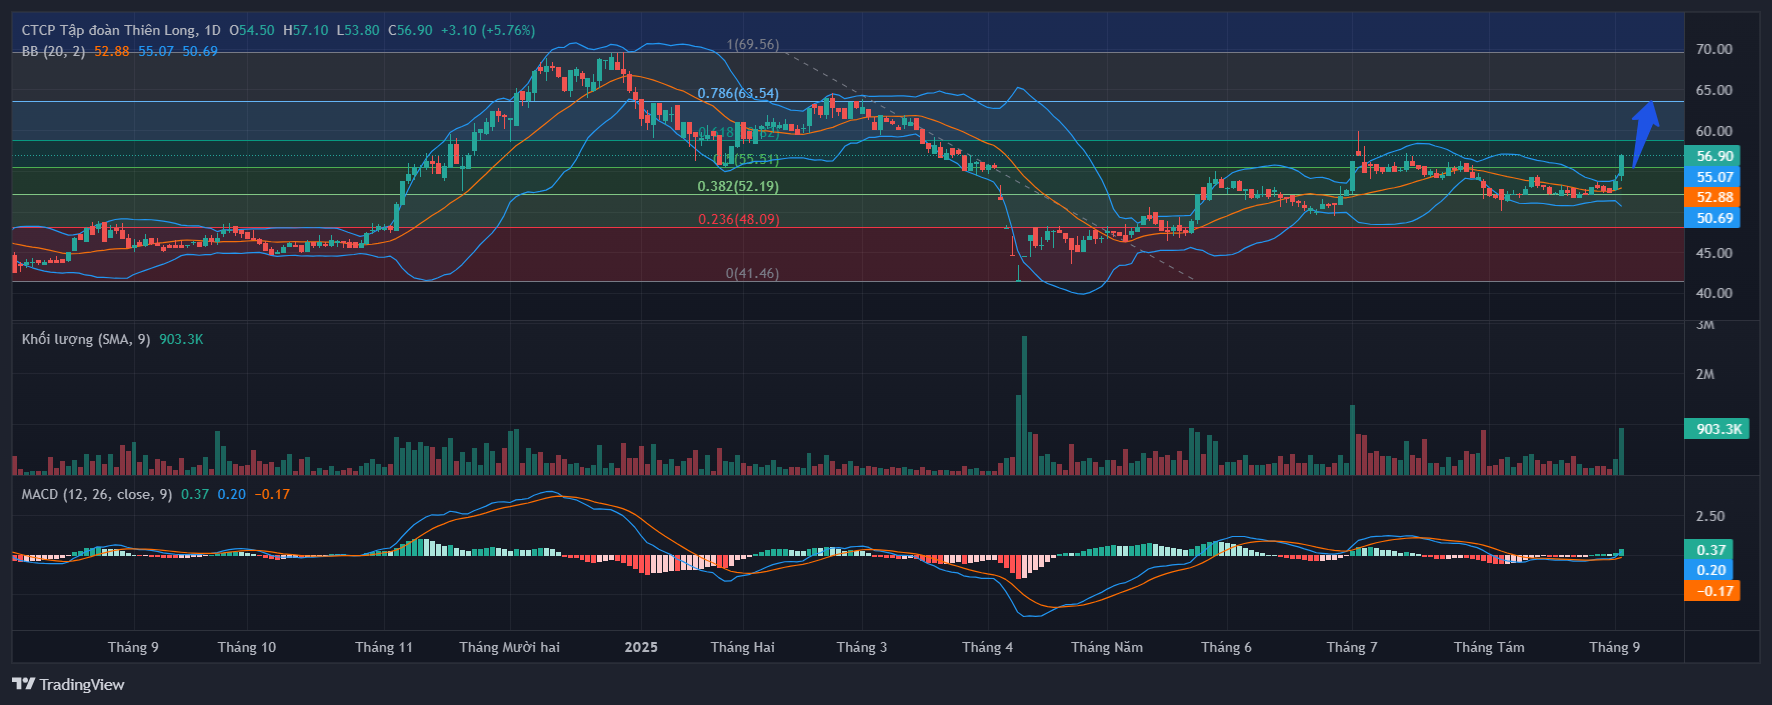Click the green 56.90 current price tag

[x=1713, y=156]
